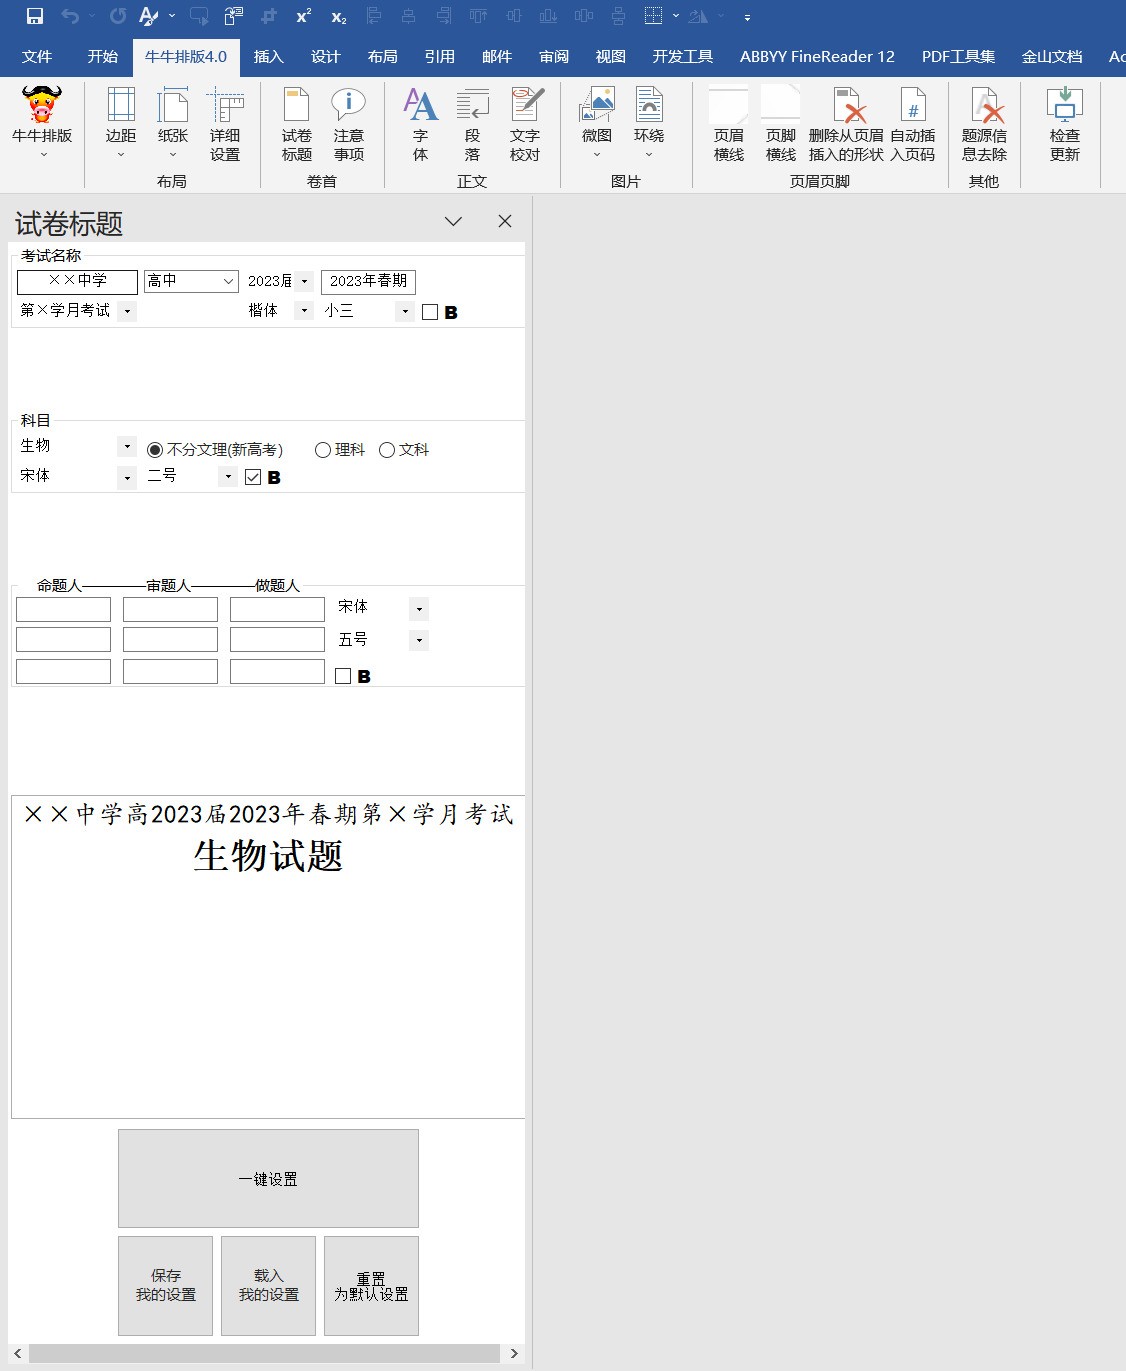Insert 页眉横线 header line

click(728, 126)
